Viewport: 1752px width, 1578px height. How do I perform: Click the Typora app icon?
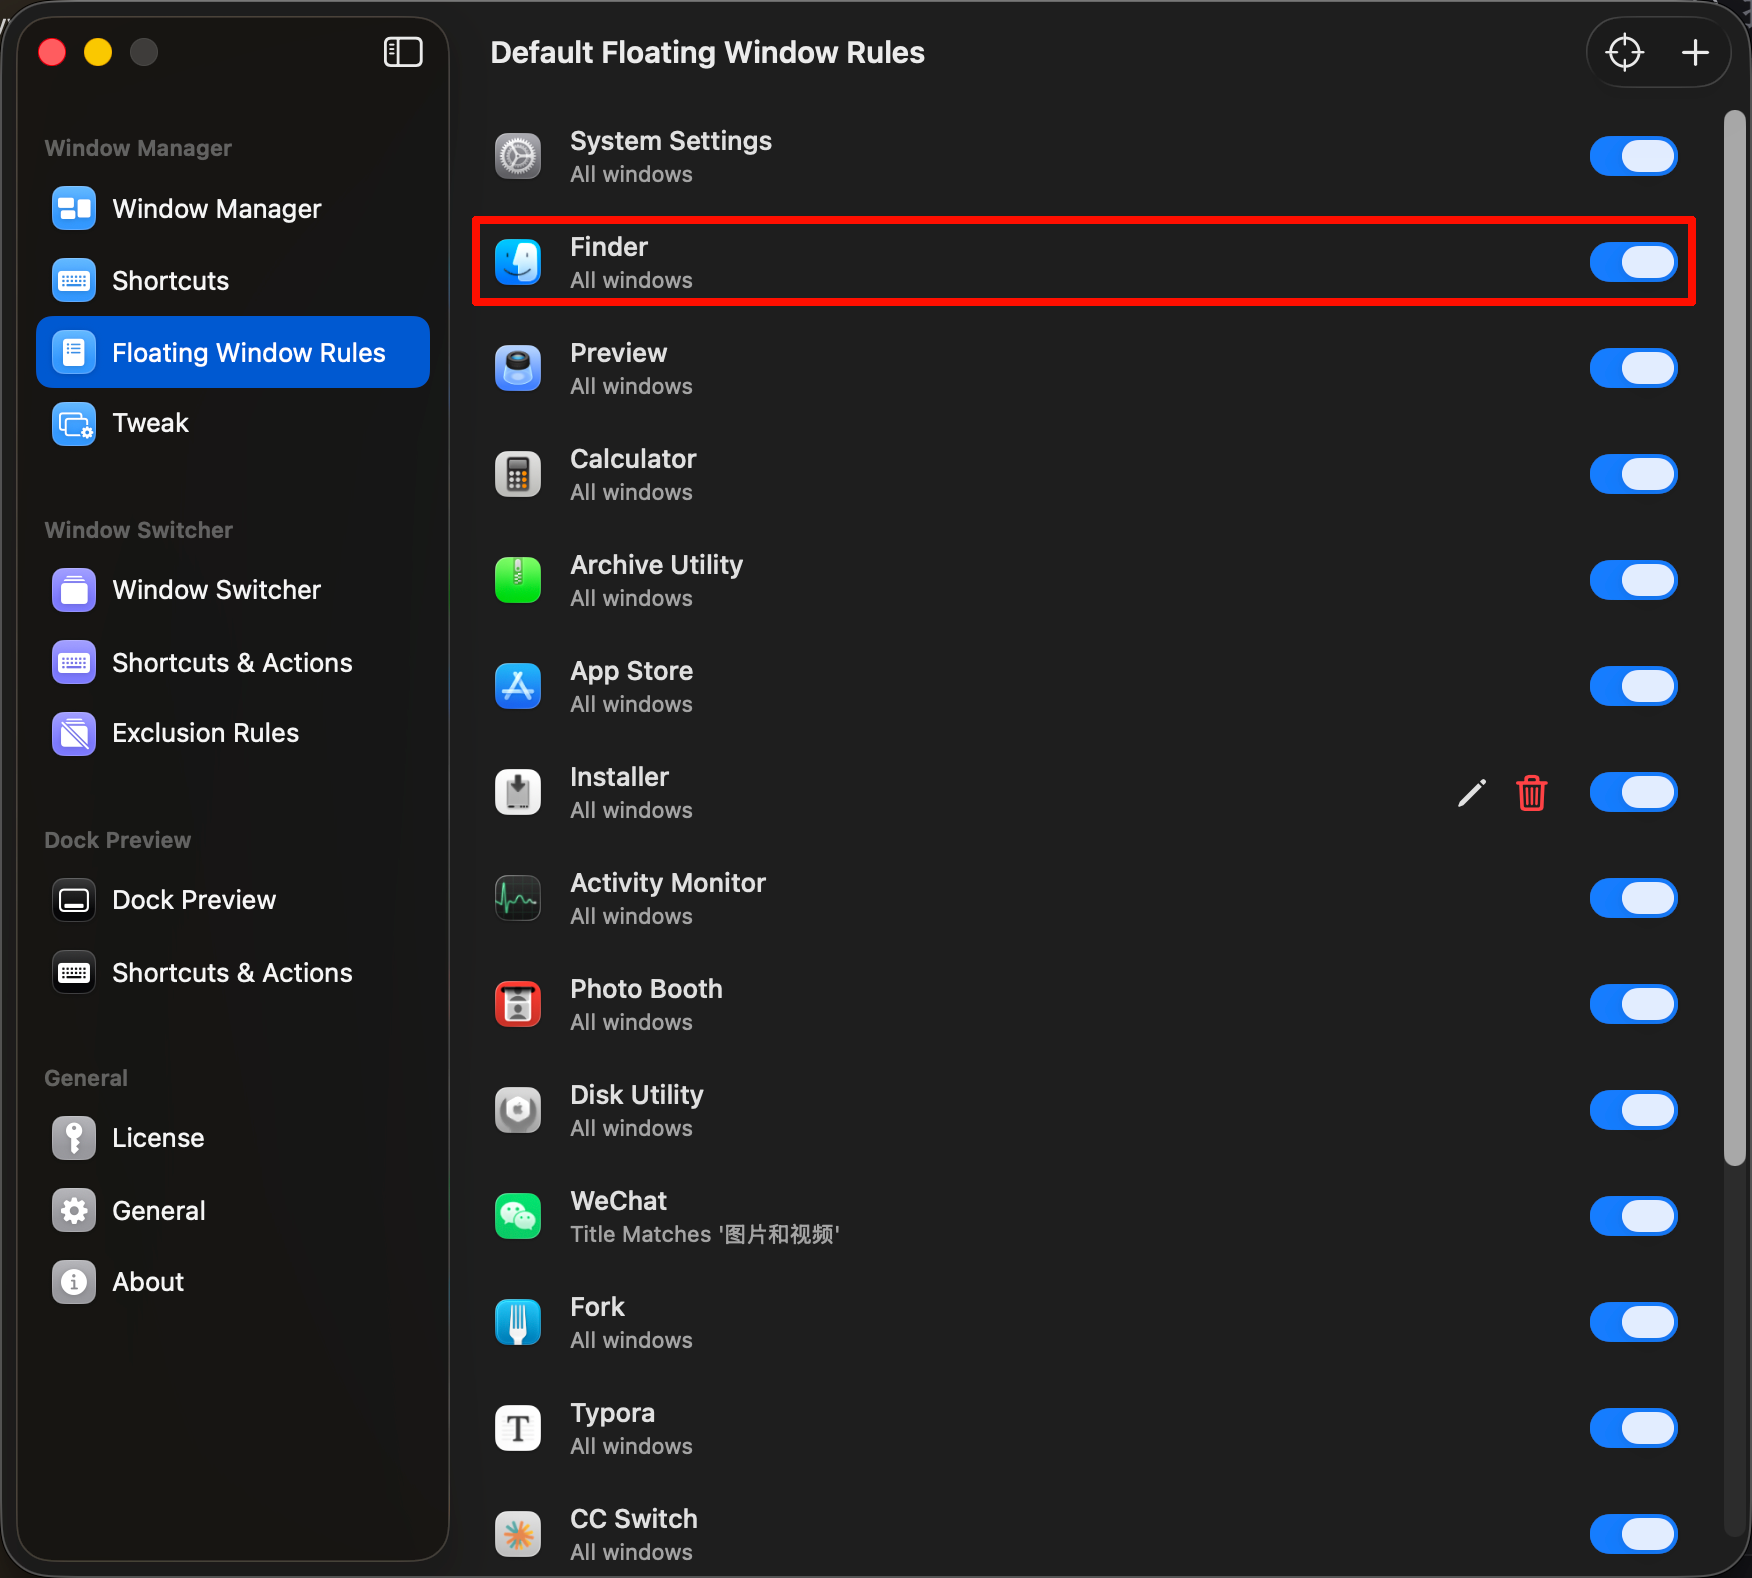click(x=518, y=1428)
